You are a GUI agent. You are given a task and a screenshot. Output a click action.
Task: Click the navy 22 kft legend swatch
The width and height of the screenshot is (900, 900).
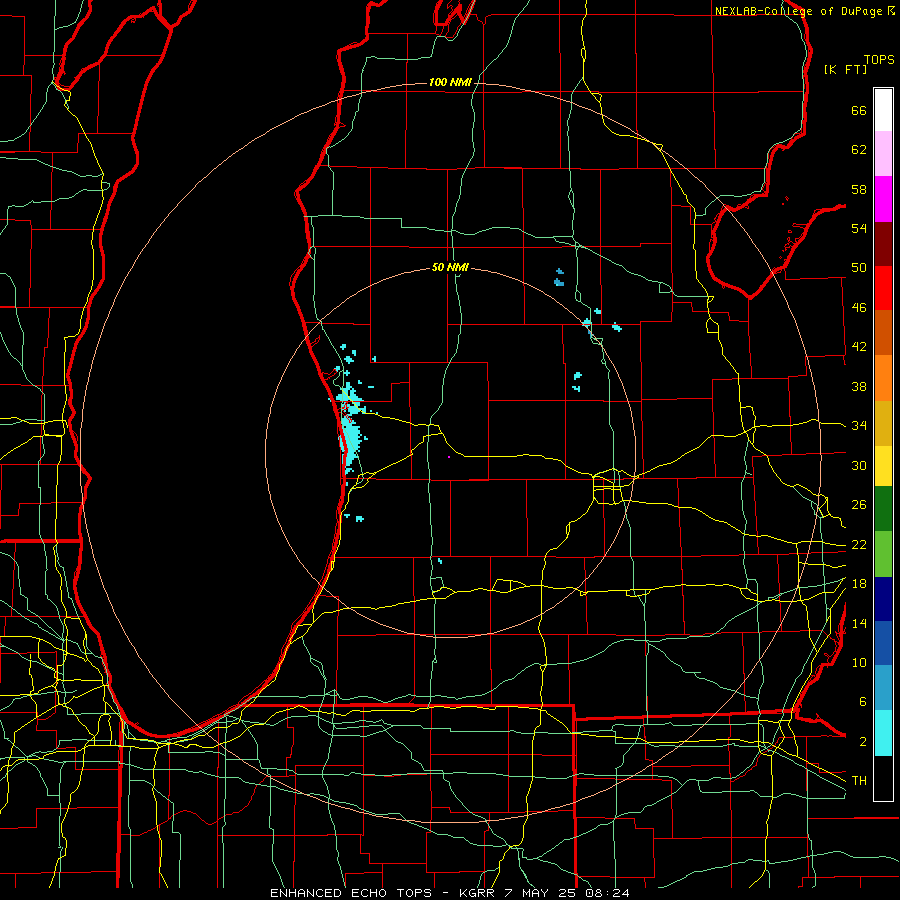pos(883,599)
